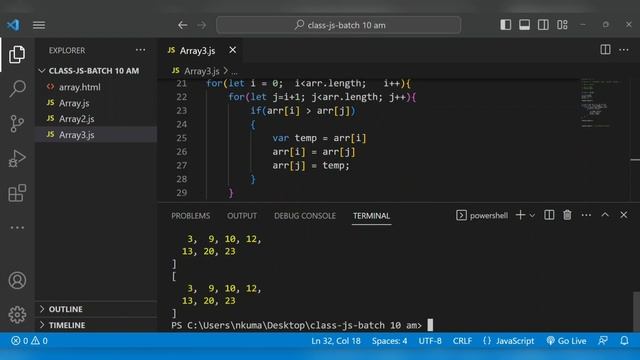Click the breadcrumb ellipsis after Array3.js
Viewport: 640px width, 360px height.
[x=235, y=71]
